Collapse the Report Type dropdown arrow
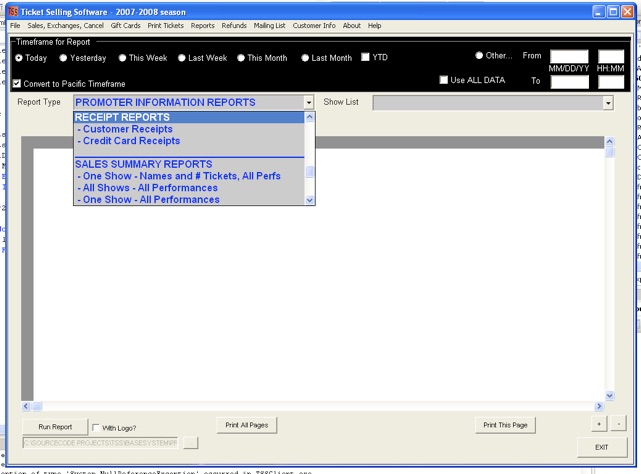This screenshot has width=641, height=474. (x=309, y=103)
